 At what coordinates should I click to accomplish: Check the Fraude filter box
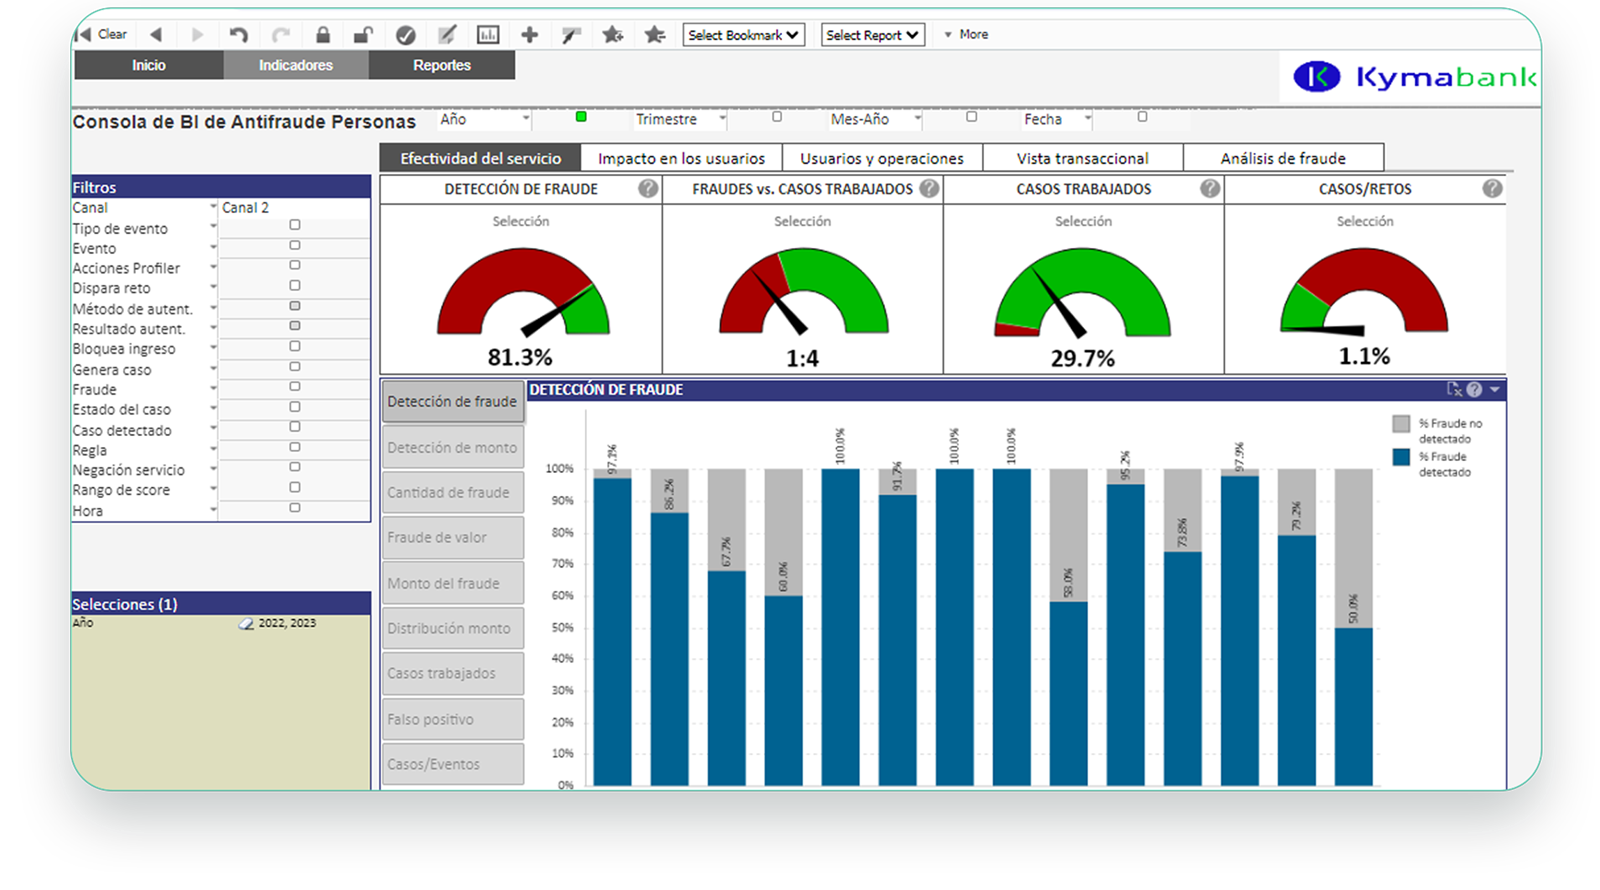click(295, 386)
